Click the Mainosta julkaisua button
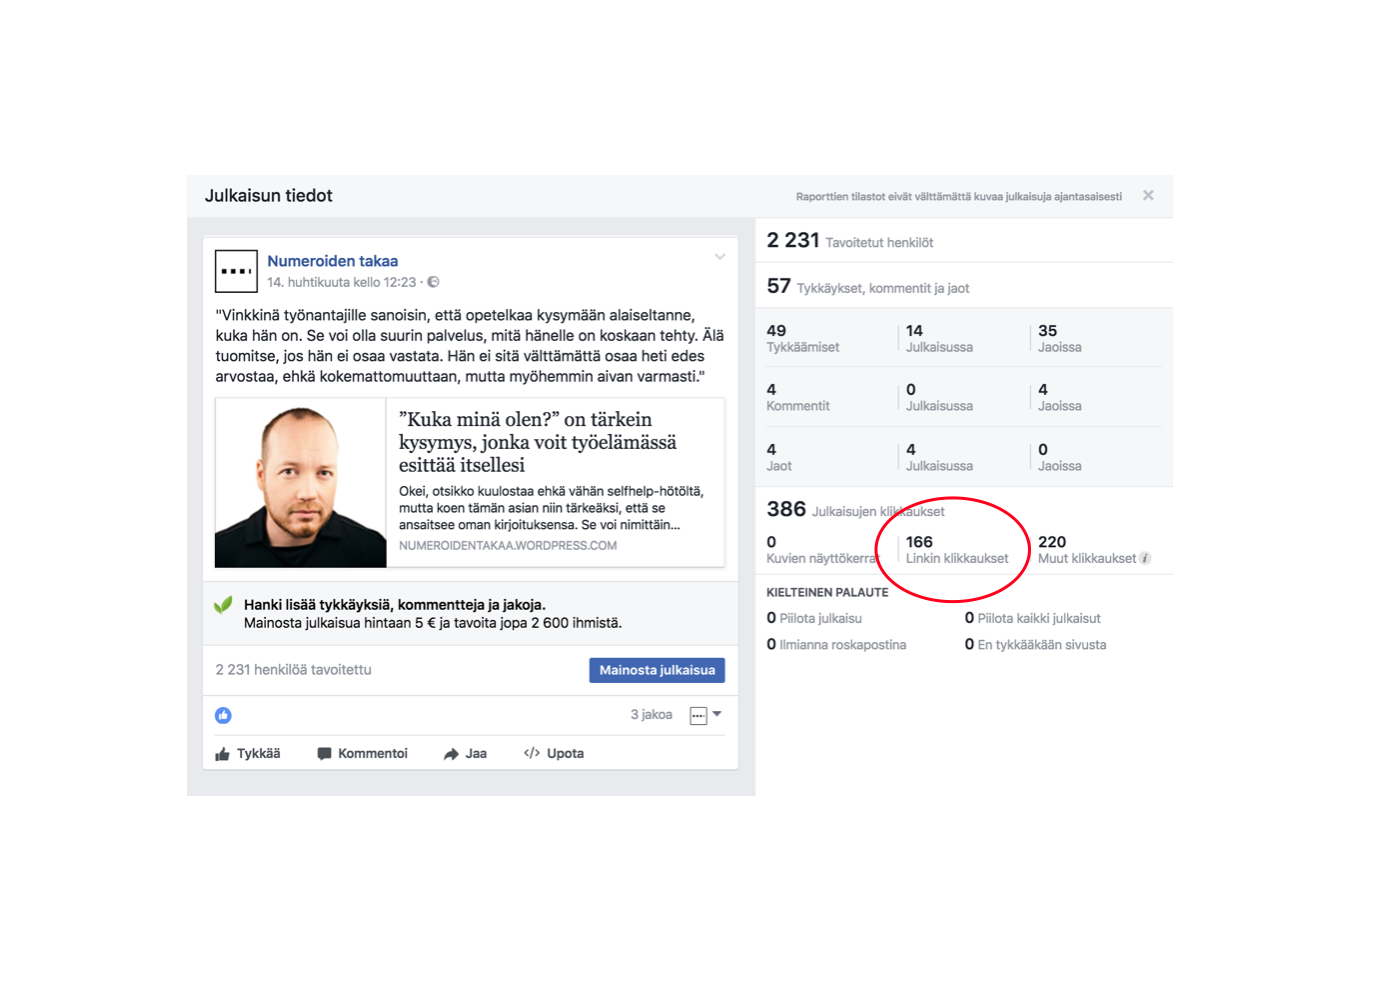Screen dimensions: 1392x990 657,670
